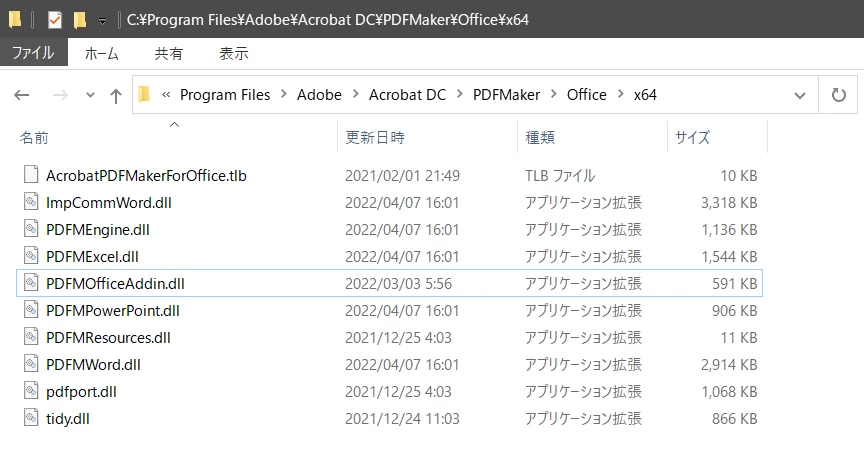
Task: Switch to the 表示 ribbon tab
Action: (x=234, y=53)
